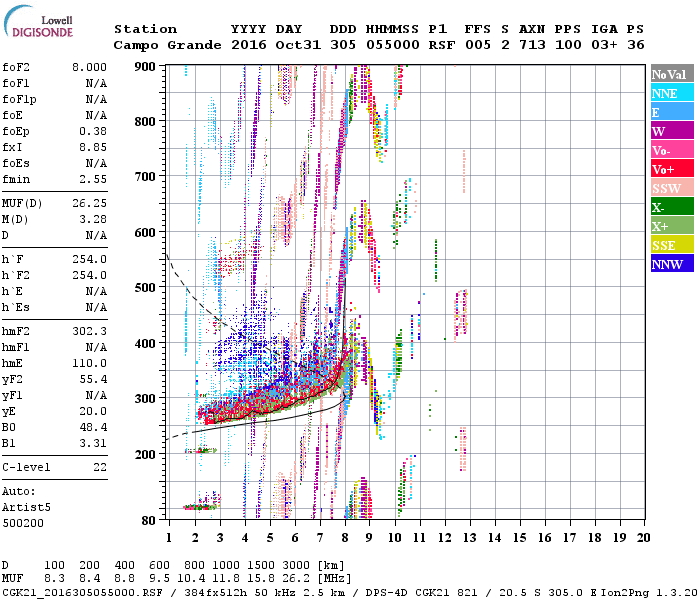Select the W purple legend swatch
Viewport: 700px width, 600px height.
click(x=672, y=131)
